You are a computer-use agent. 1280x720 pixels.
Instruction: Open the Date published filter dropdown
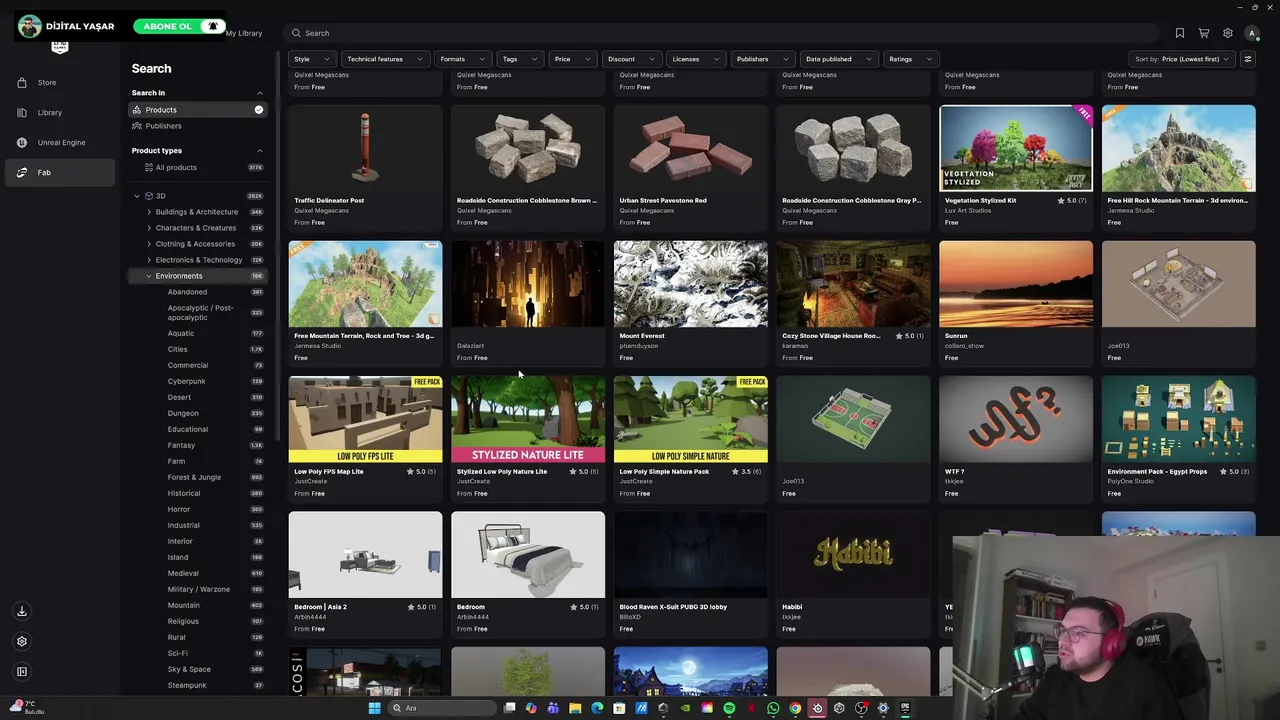click(838, 59)
